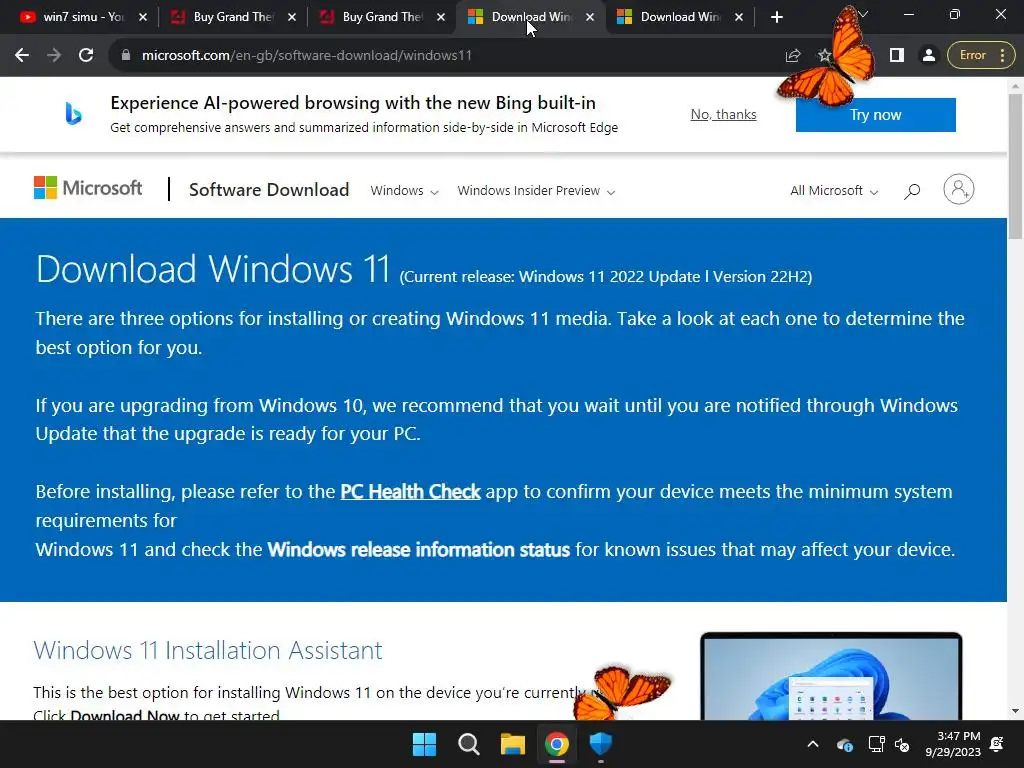Screen dimensions: 1024x768
Task: Close the win7 simu tab
Action: [x=143, y=18]
